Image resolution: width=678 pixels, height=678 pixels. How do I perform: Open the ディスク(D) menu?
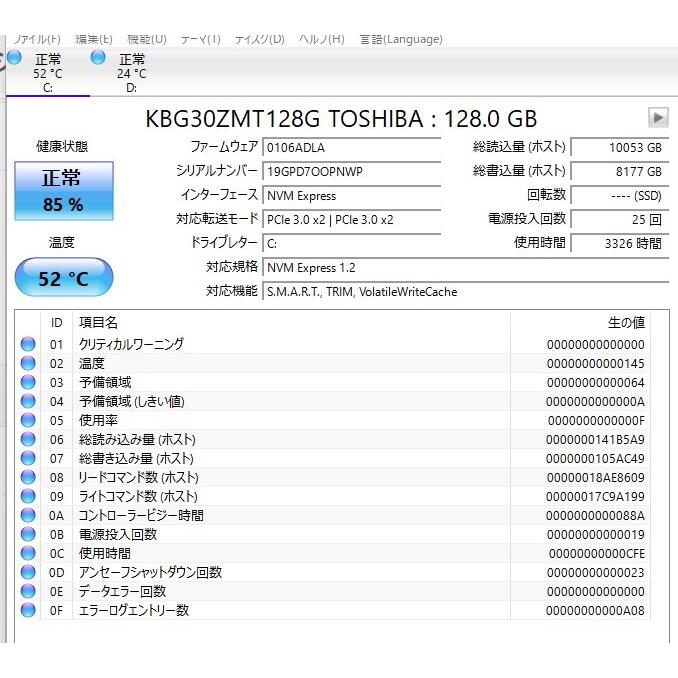click(x=259, y=39)
